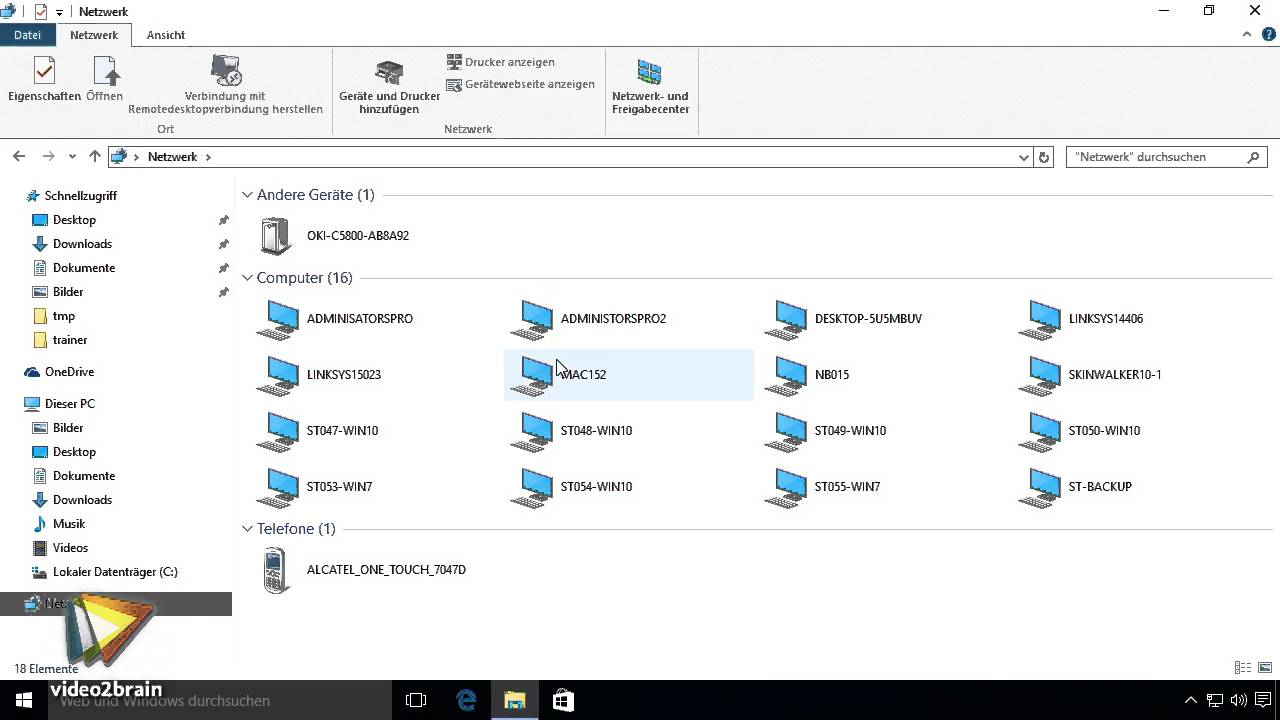The height and width of the screenshot is (720, 1280).
Task: Open the help question mark icon
Action: coord(1269,34)
